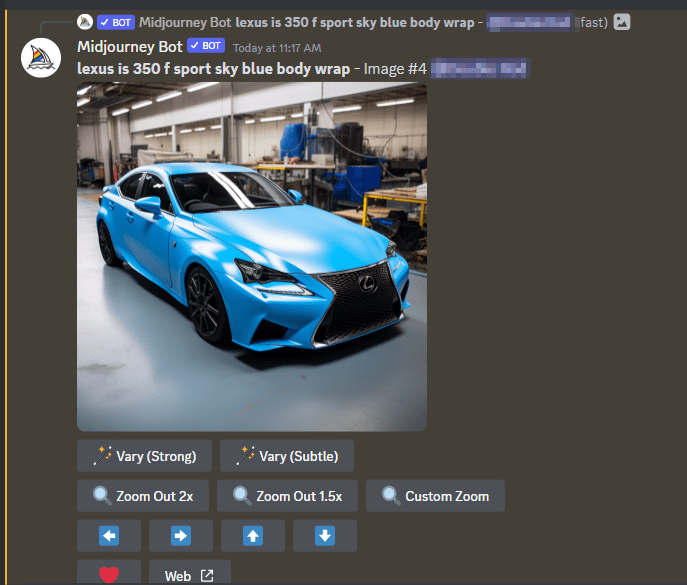Open the blue Lexus image preview
687x585 pixels.
coord(252,257)
